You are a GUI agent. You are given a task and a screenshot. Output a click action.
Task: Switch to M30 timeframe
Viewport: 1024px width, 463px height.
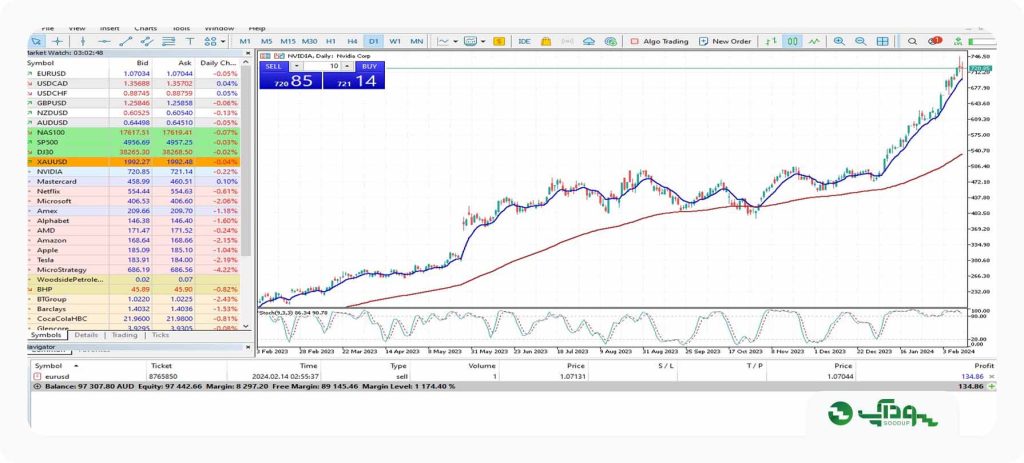coord(310,41)
